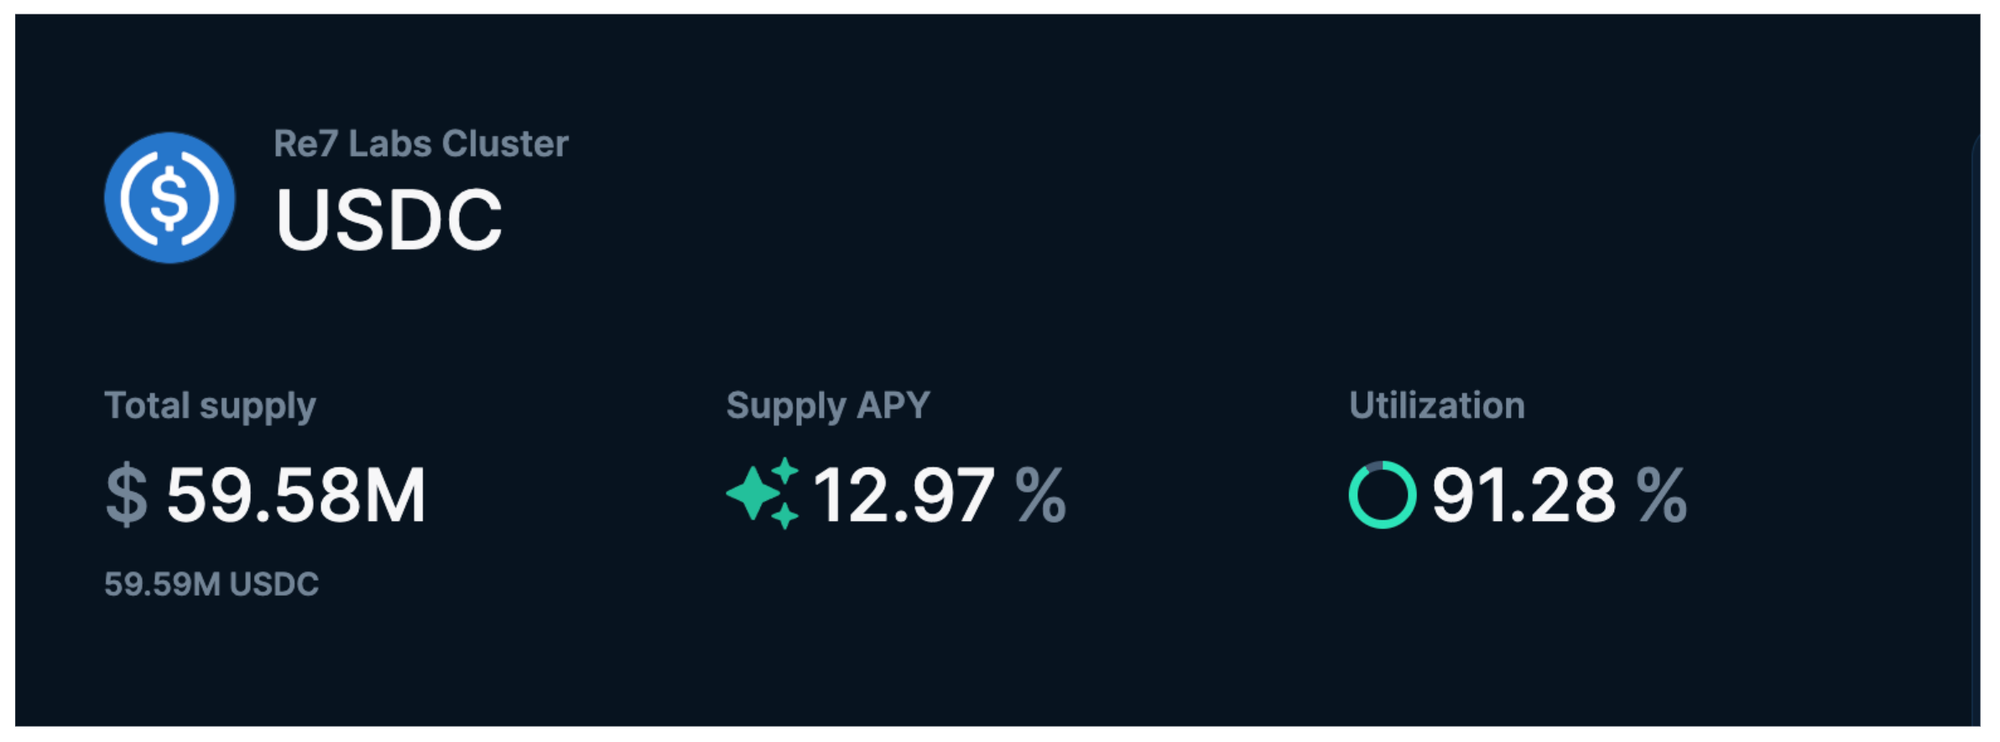The height and width of the screenshot is (742, 2000).
Task: Select the 59.58M total supply value
Action: (296, 495)
